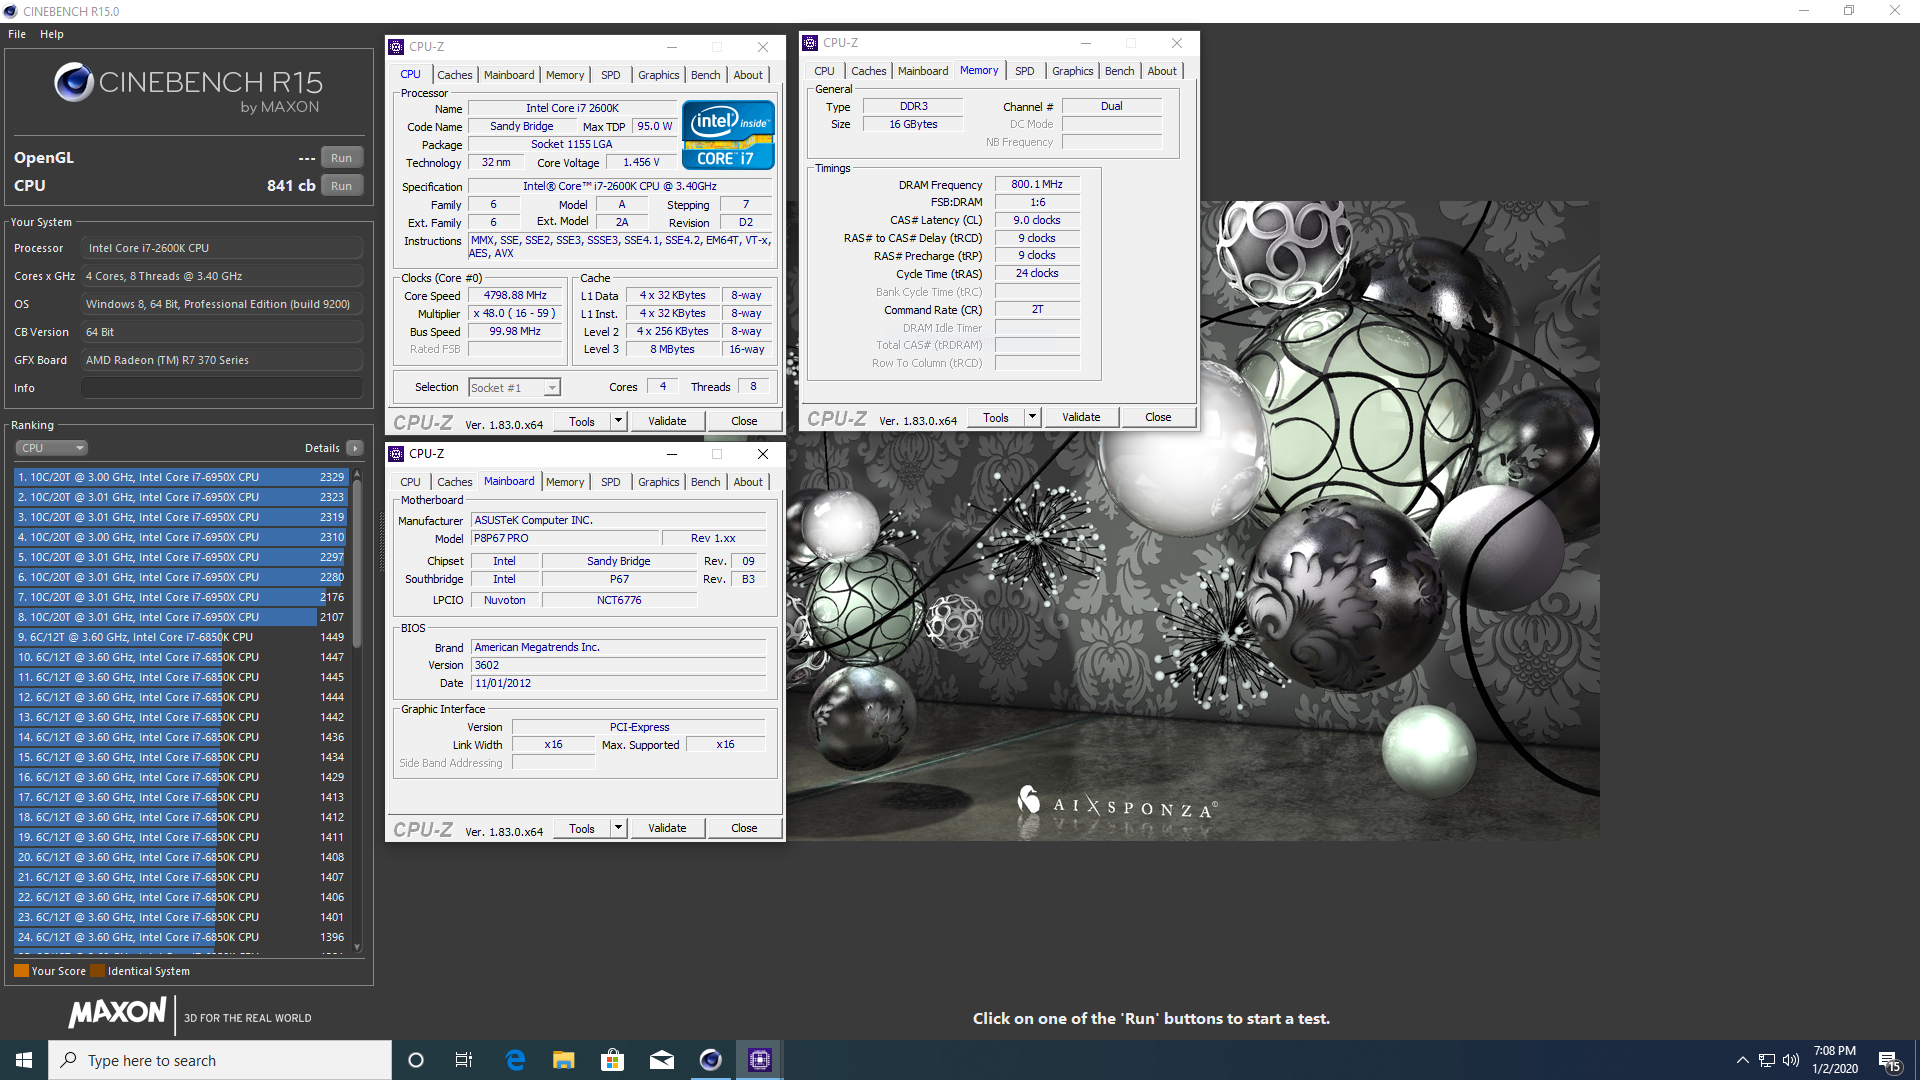Click CPU-Z icon in top-left CPU window title
The width and height of the screenshot is (1920, 1080).
click(396, 47)
